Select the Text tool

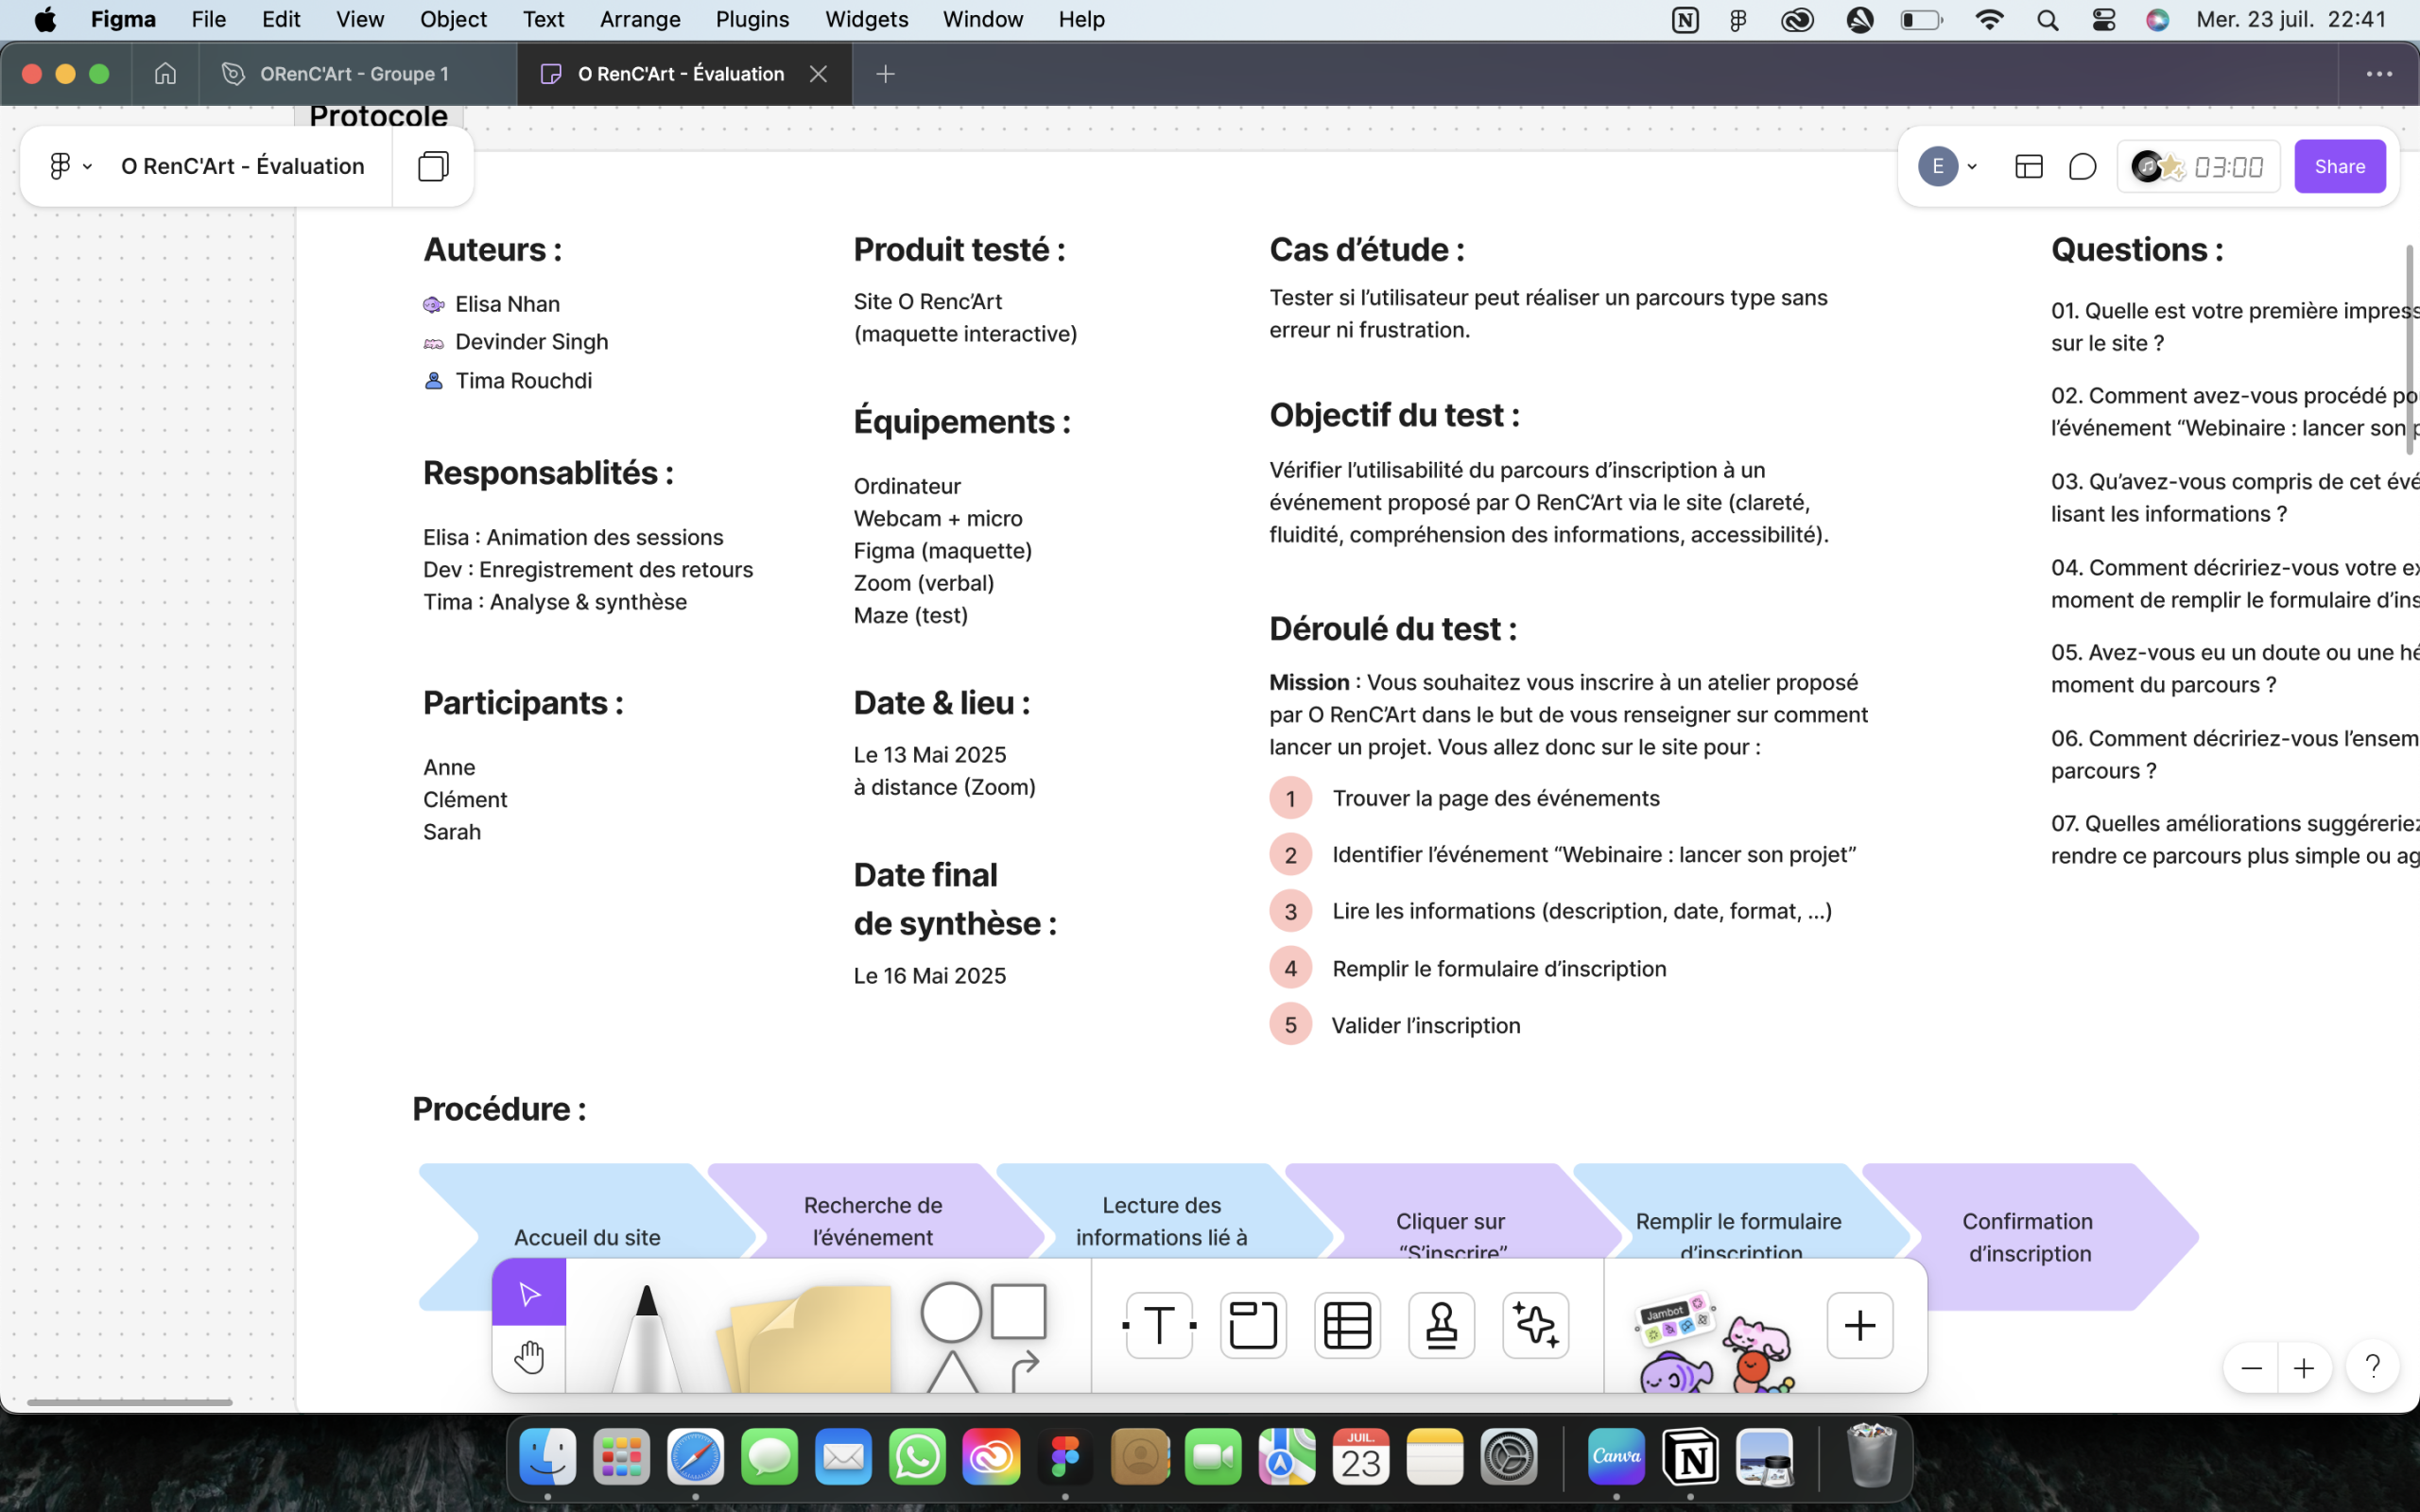coord(1159,1325)
